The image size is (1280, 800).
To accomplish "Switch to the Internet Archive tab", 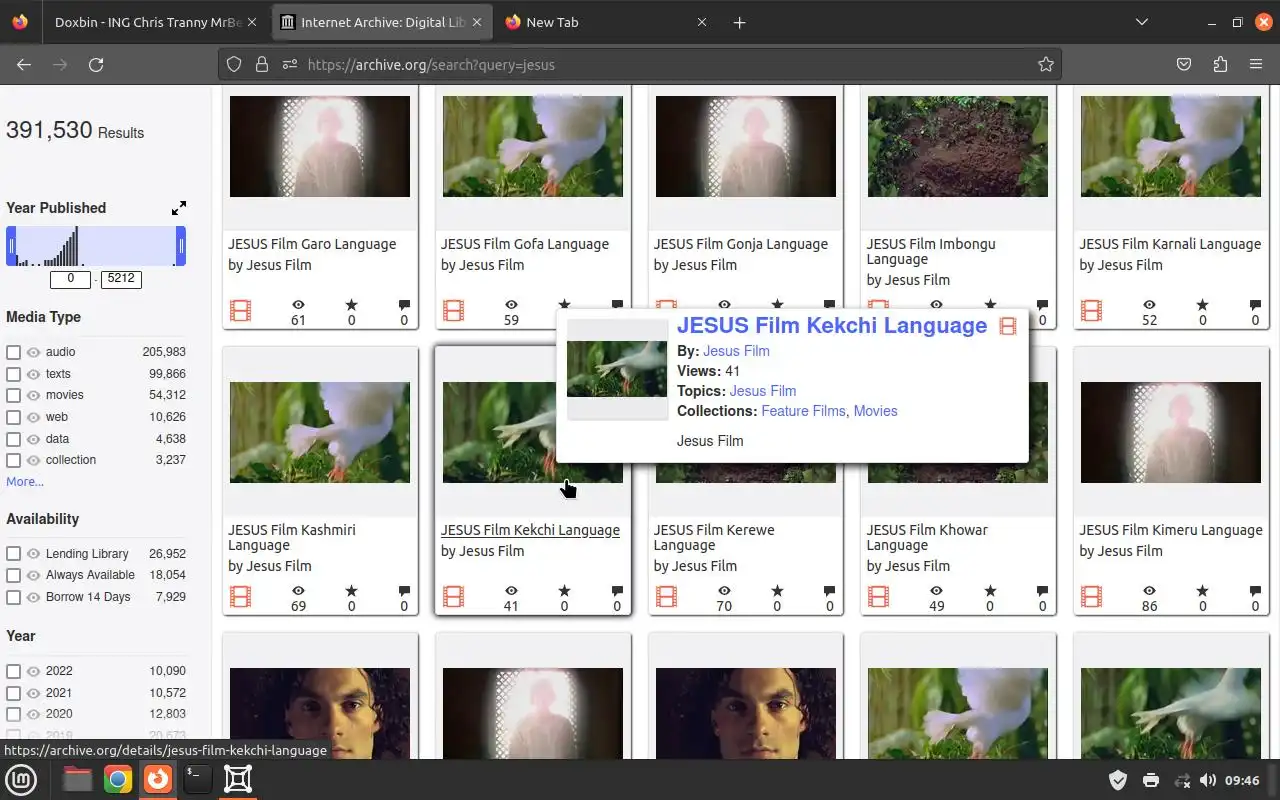I will tap(381, 22).
